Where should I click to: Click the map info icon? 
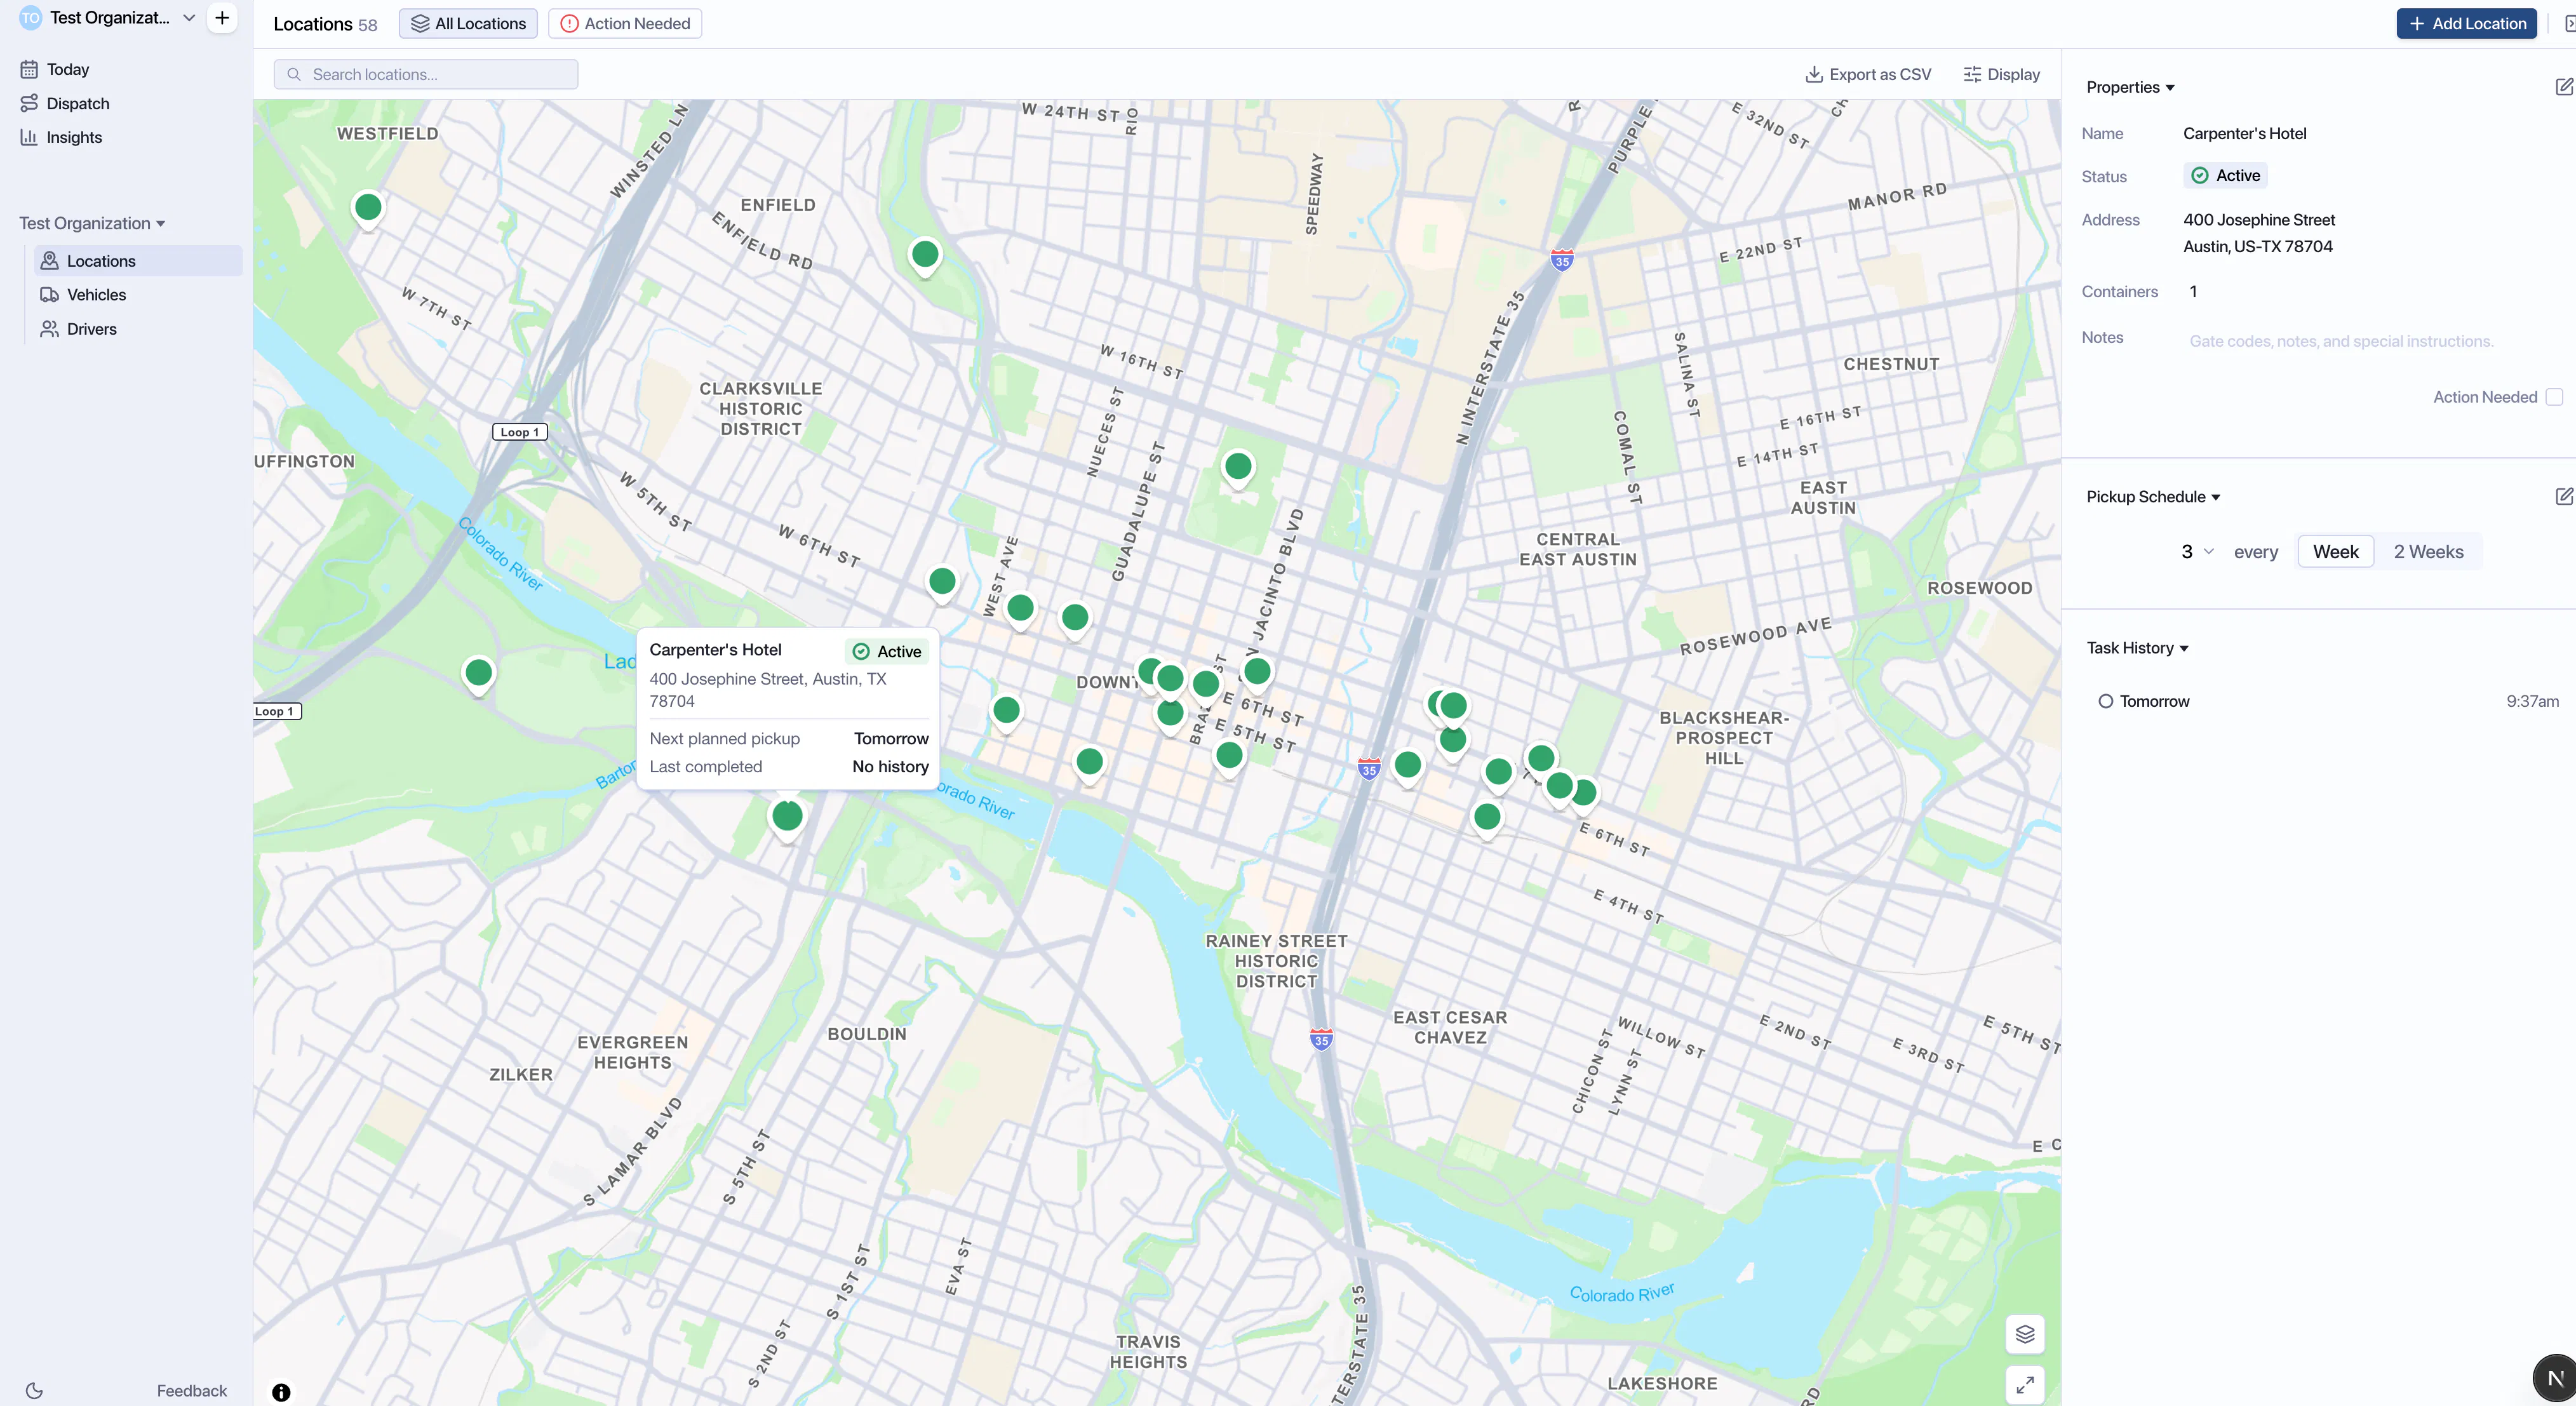281,1392
